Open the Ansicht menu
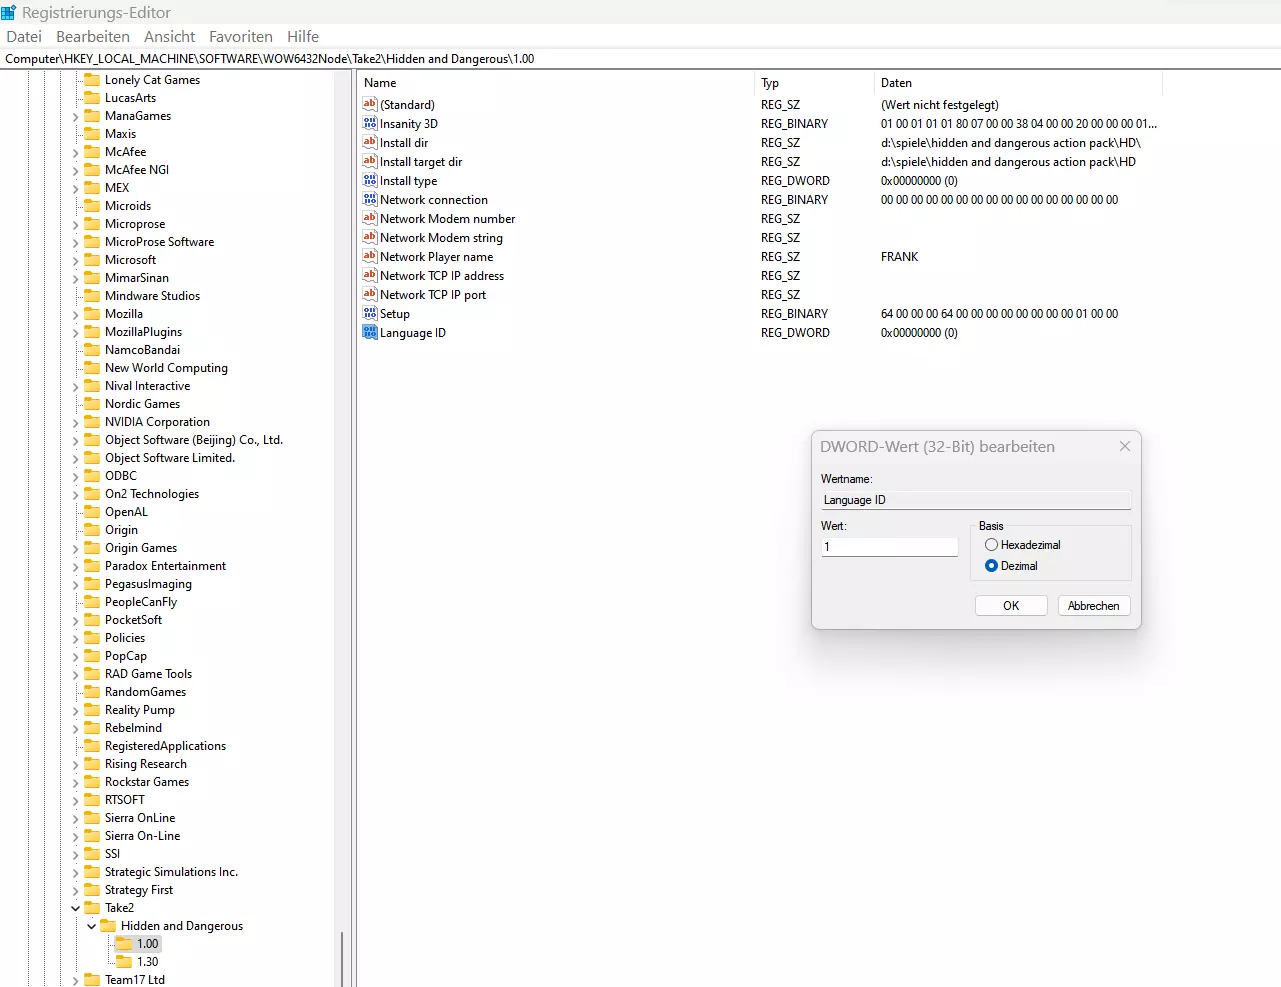 click(x=170, y=36)
